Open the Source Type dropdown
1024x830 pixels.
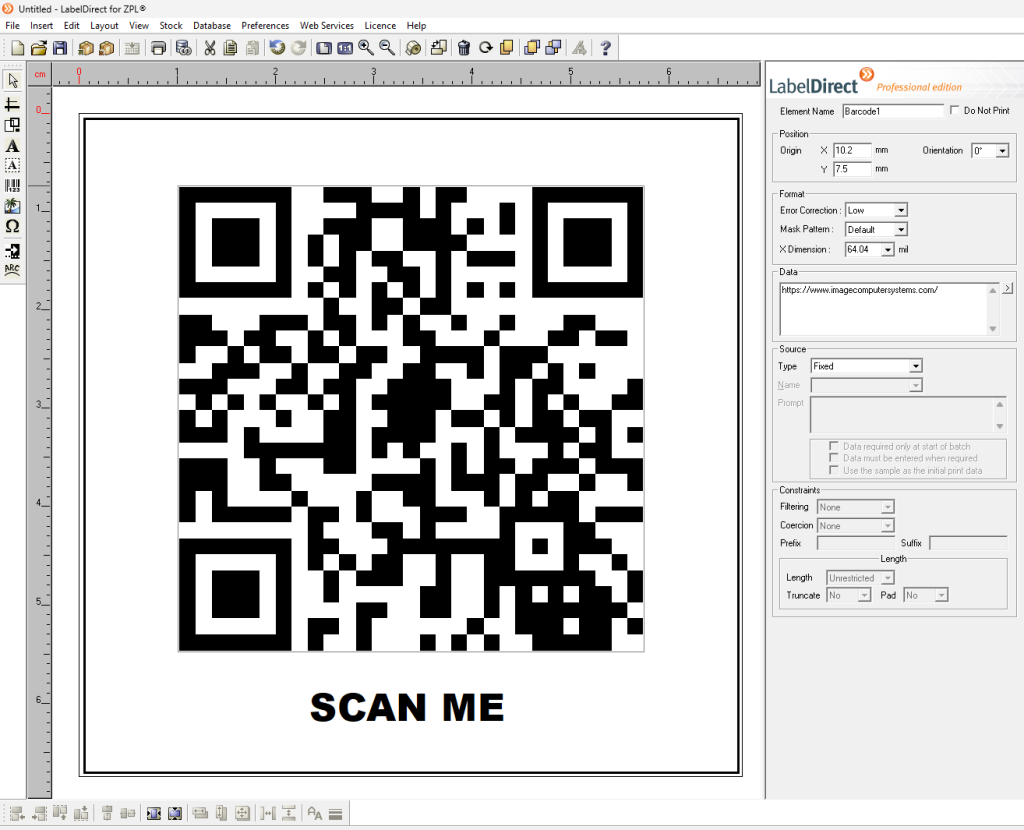tap(916, 366)
